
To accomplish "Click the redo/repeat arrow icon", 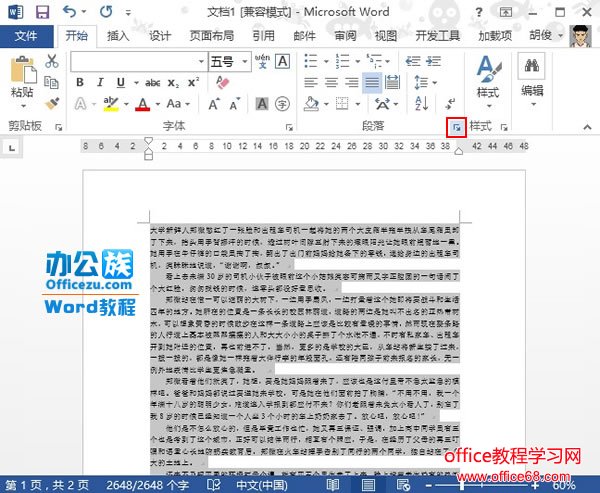I will point(106,12).
